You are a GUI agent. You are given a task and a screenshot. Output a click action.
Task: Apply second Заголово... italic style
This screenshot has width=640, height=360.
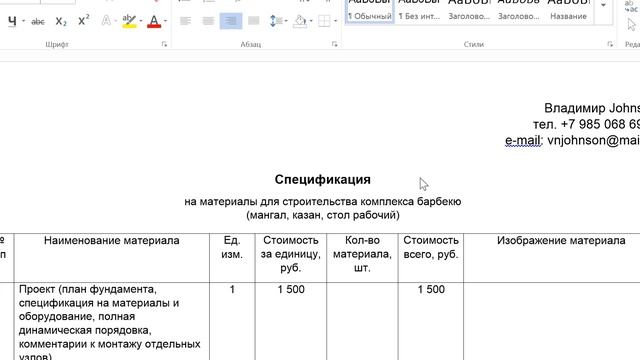pos(518,11)
